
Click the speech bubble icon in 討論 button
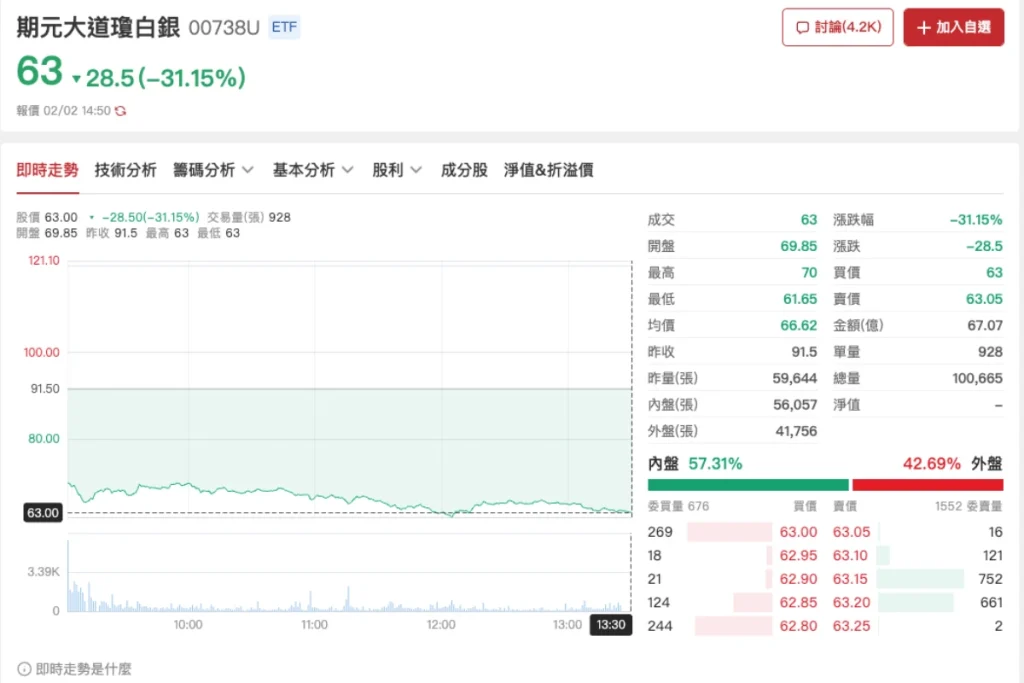point(803,27)
